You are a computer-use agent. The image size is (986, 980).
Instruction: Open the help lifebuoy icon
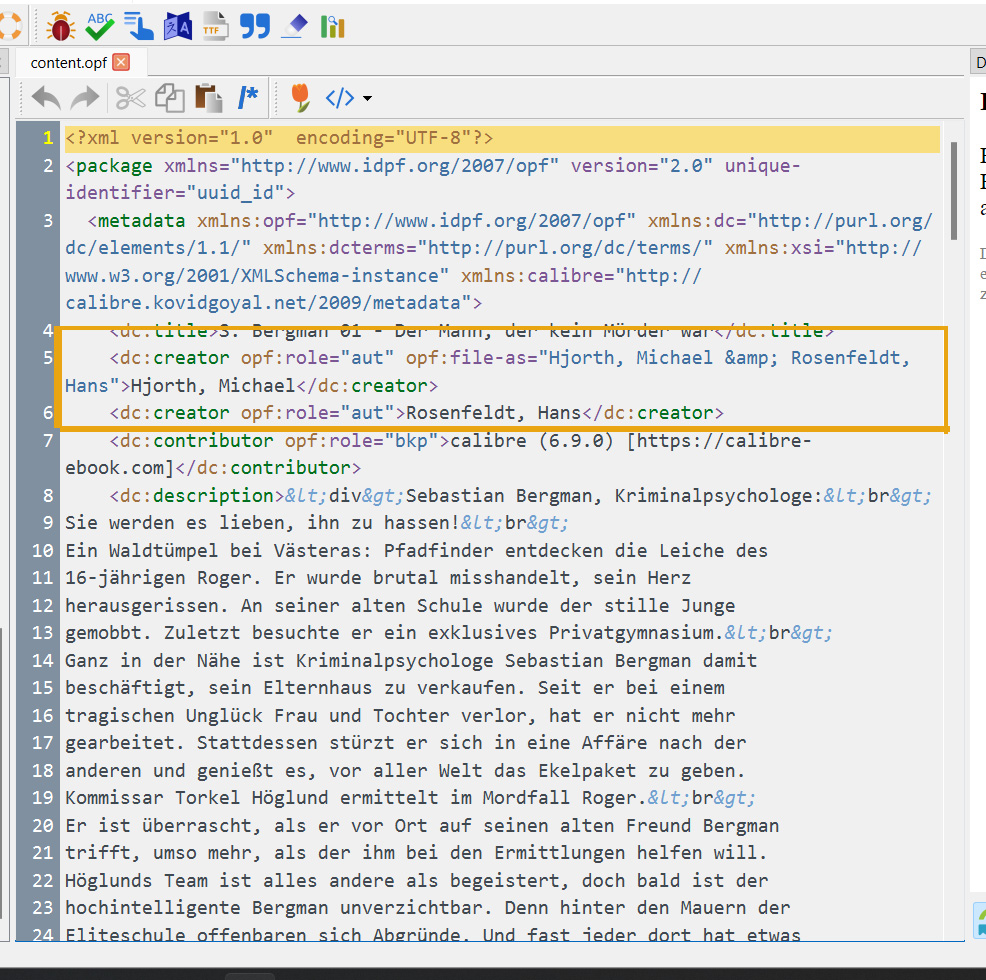pos(9,26)
